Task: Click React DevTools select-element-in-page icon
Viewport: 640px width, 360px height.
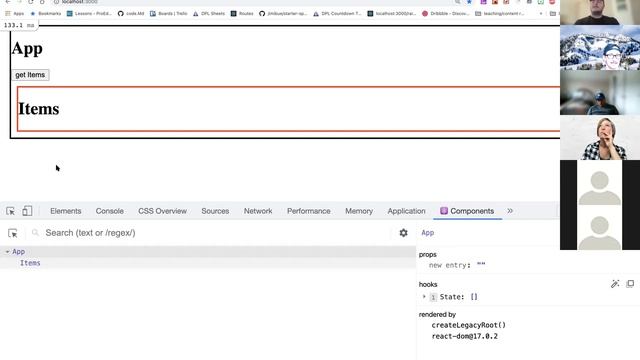Action: [13, 233]
